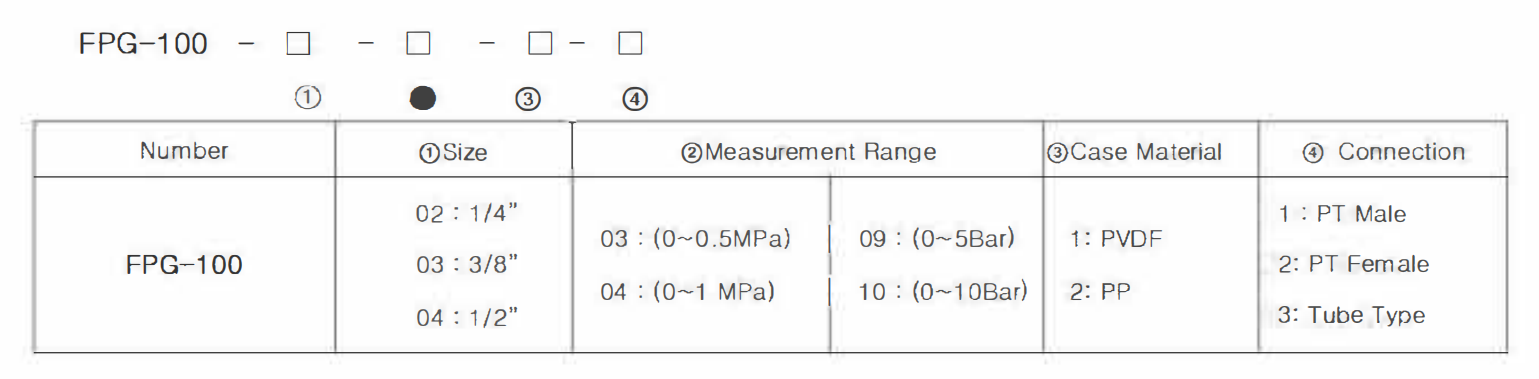Click the first empty box after FPG-100

(x=298, y=45)
